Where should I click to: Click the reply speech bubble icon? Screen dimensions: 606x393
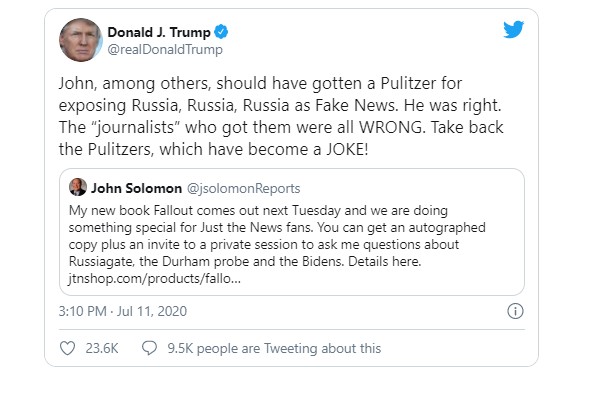pos(149,348)
